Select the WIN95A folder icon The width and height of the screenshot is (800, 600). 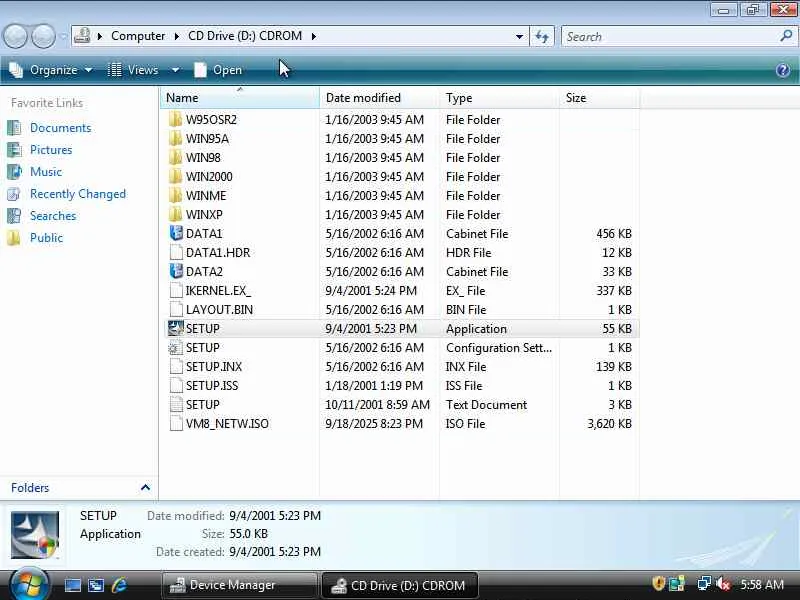click(176, 138)
